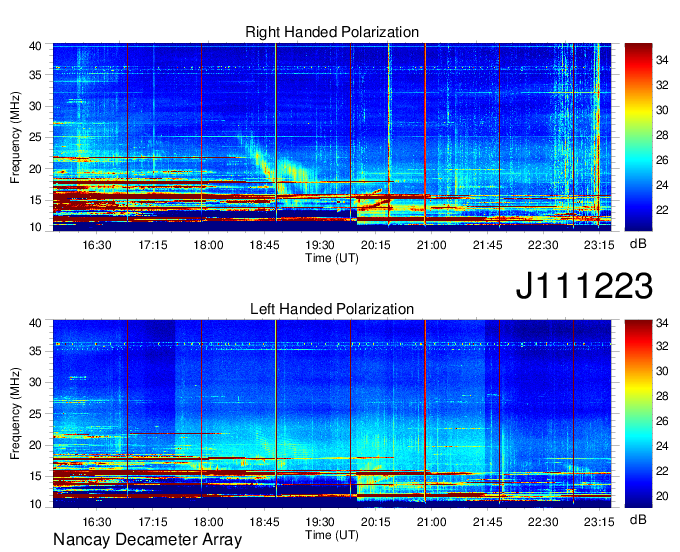Click the 25 MHz tick on upper plot

35,137
